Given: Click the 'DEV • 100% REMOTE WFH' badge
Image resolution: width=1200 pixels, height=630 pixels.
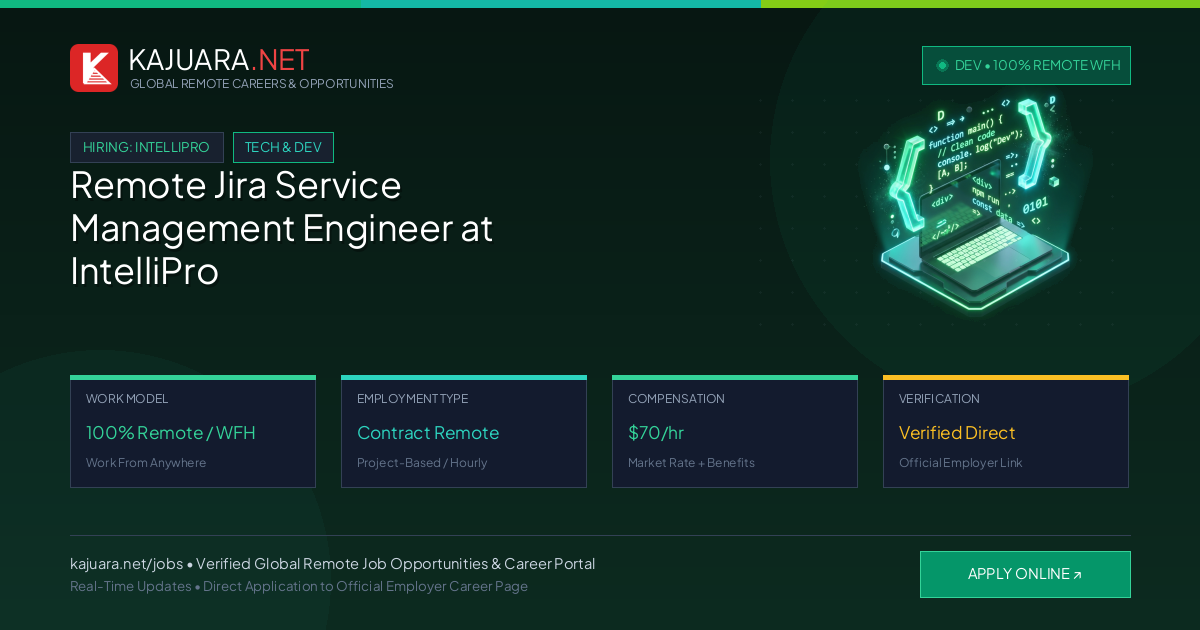Looking at the screenshot, I should [1026, 65].
